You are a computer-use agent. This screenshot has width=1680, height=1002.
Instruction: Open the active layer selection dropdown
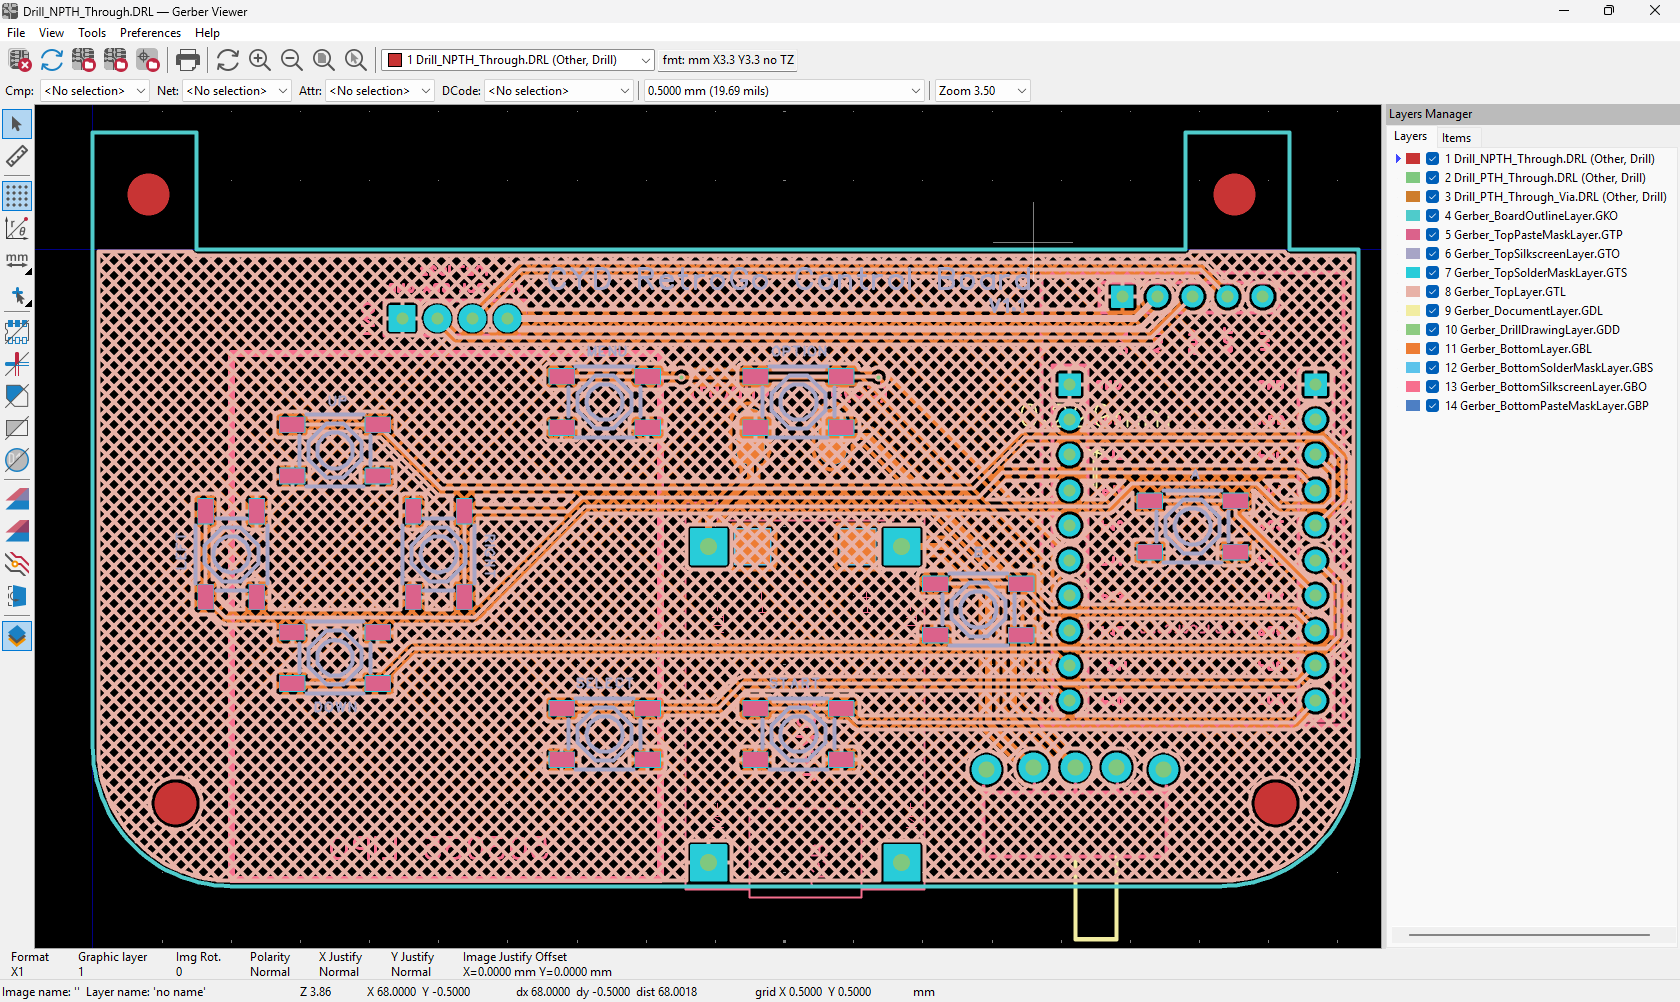click(x=518, y=60)
